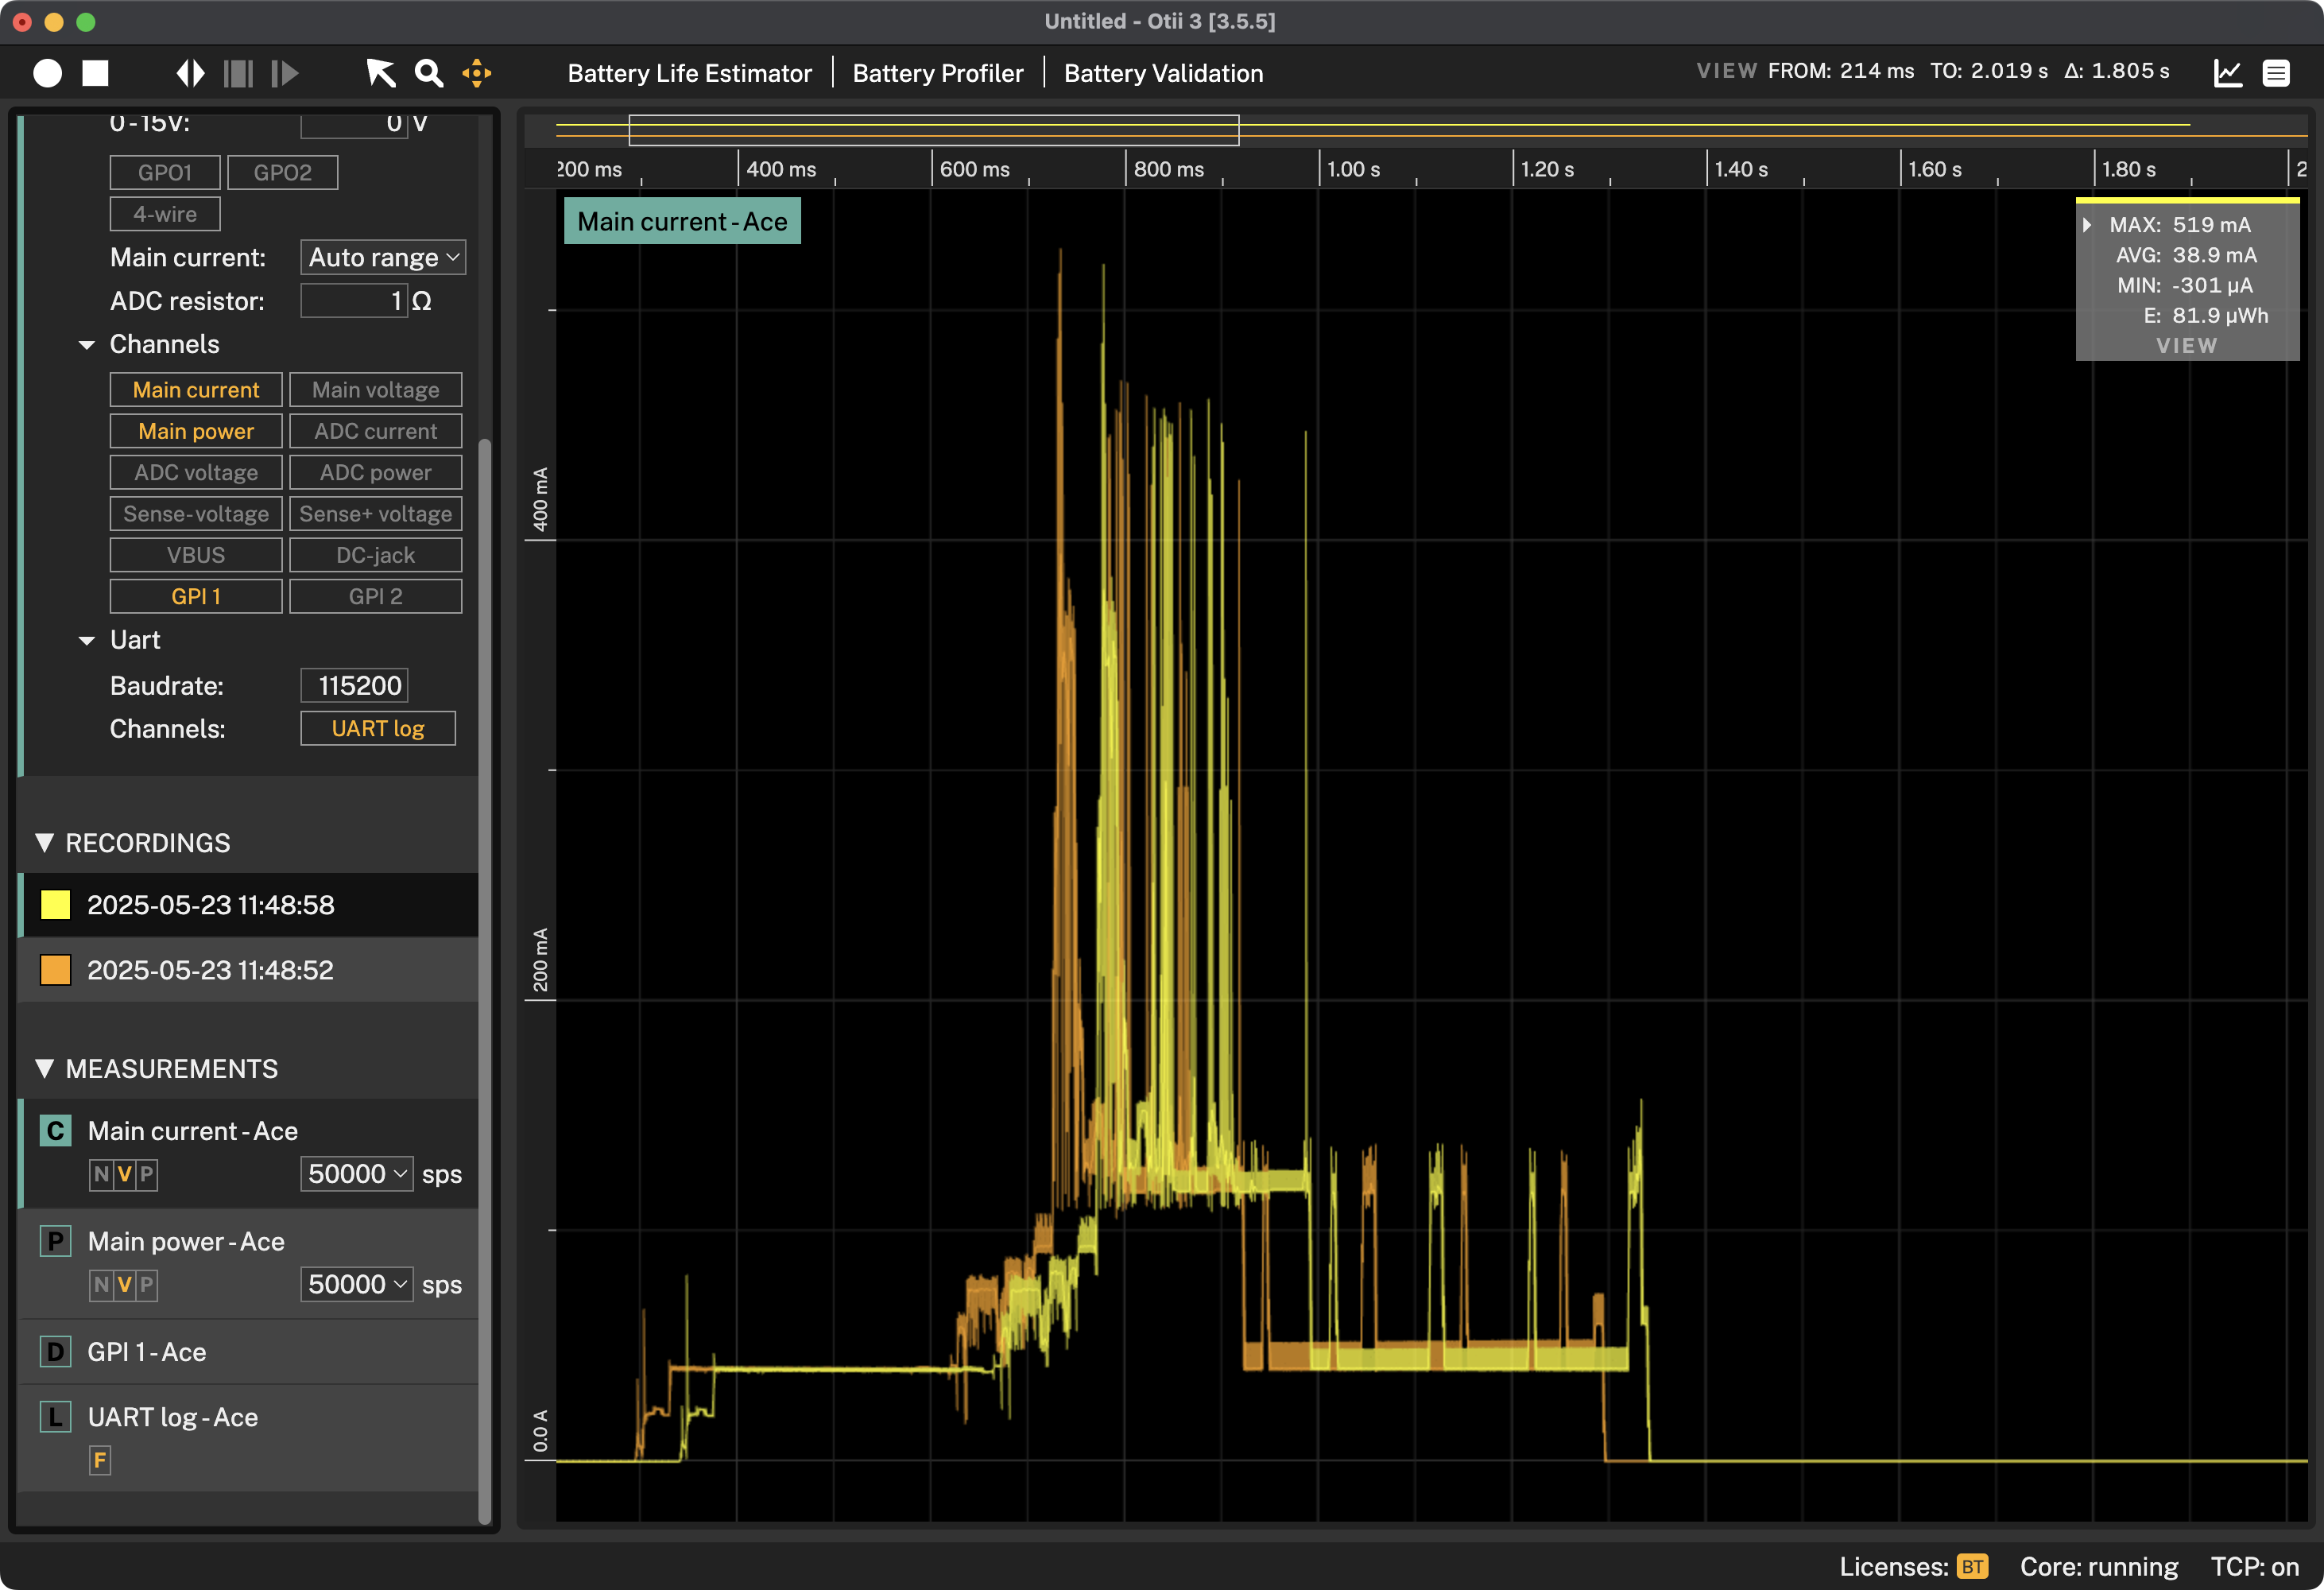Click the BT license badge
The height and width of the screenshot is (1590, 2324).
pyautogui.click(x=1973, y=1566)
